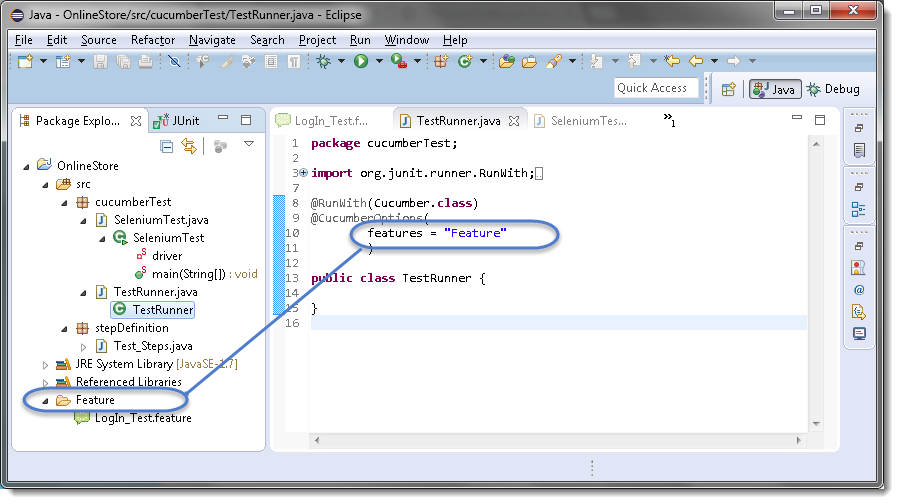Open the Source menu
This screenshot has width=899, height=504.
(x=99, y=40)
